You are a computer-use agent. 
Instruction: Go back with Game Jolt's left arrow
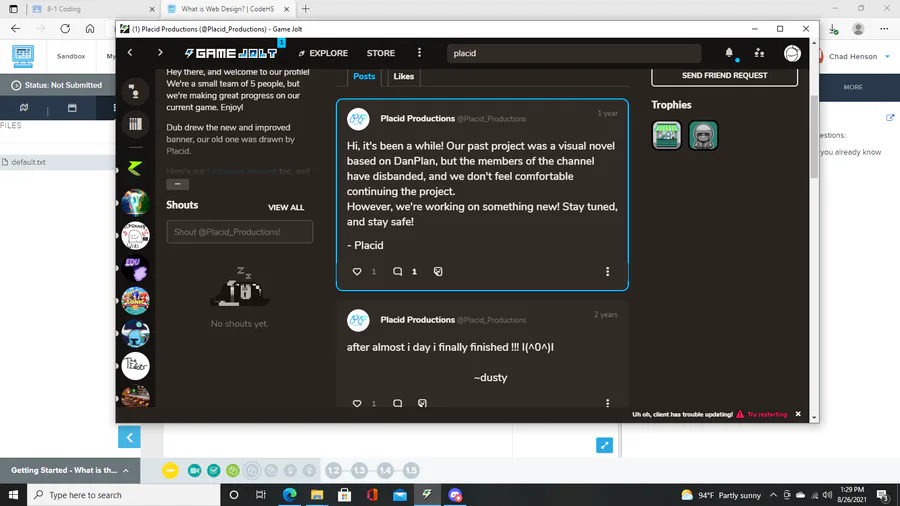point(130,53)
